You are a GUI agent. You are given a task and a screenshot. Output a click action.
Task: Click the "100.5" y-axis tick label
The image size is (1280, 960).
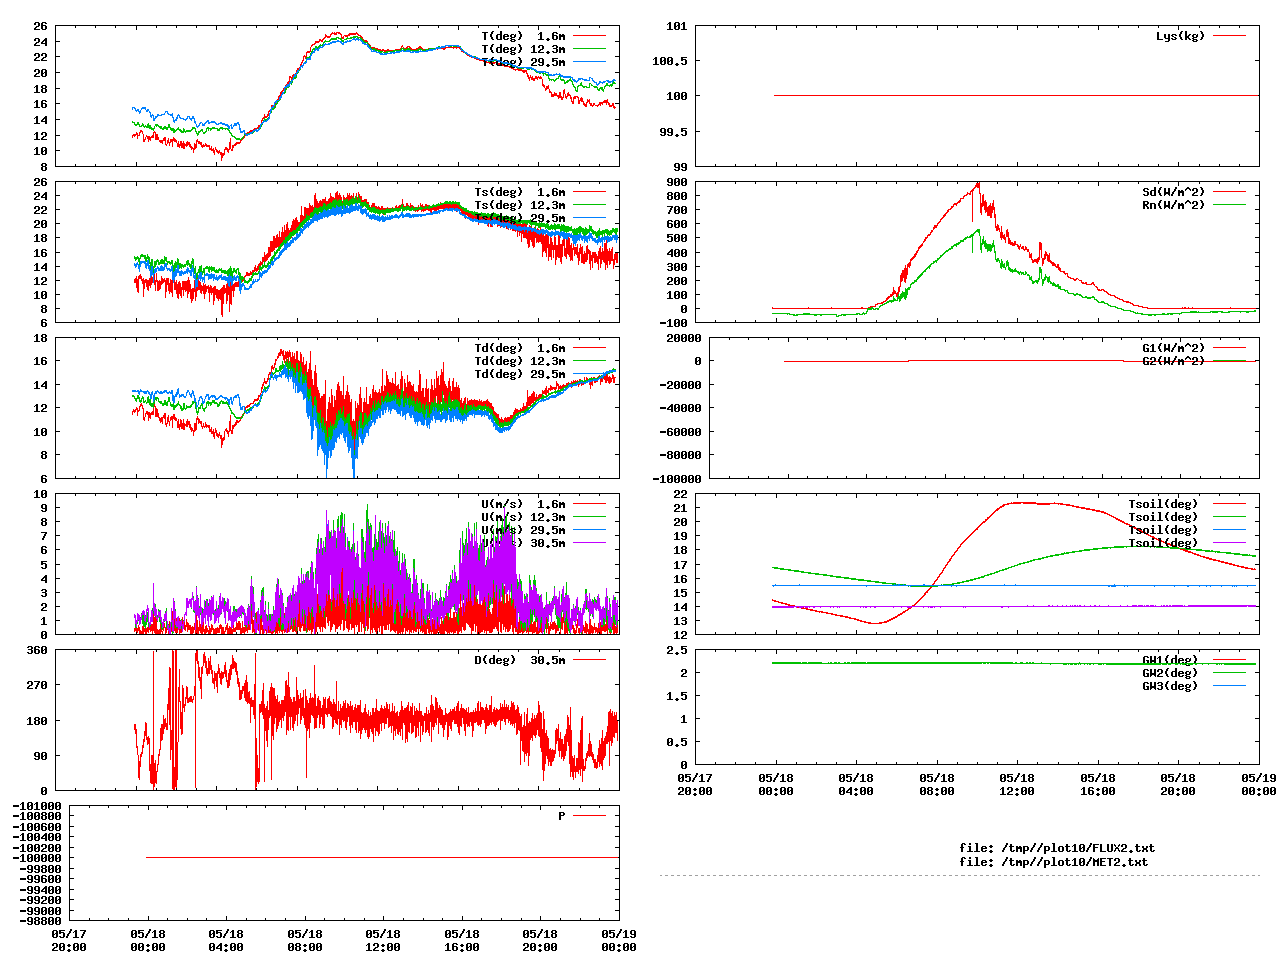pyautogui.click(x=670, y=61)
